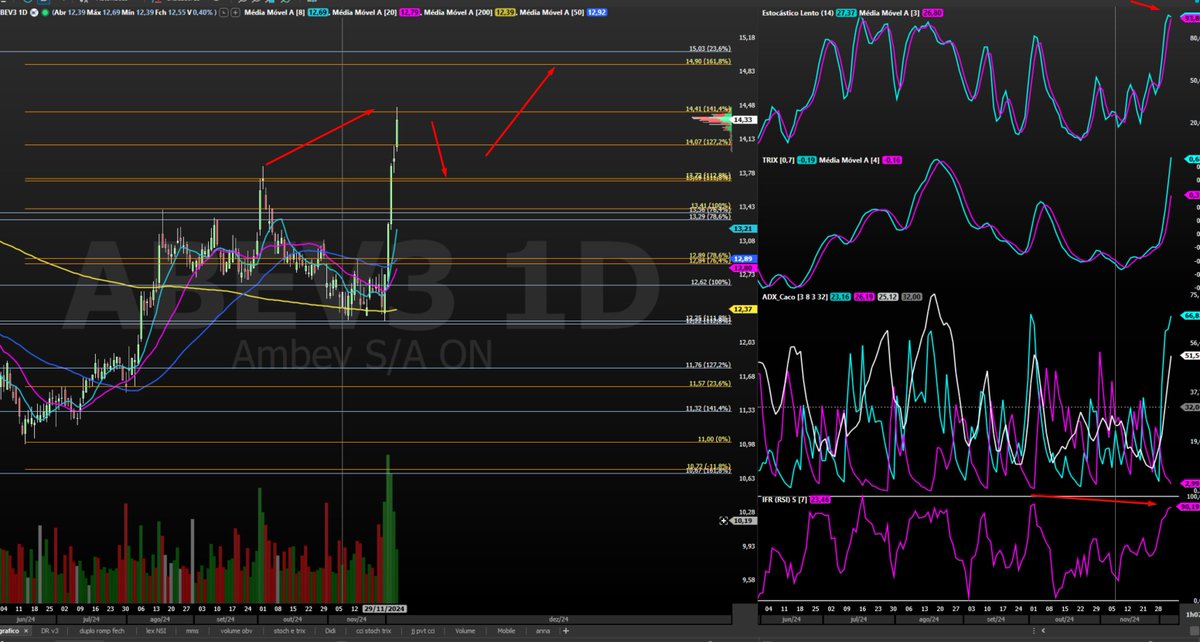1200x642 pixels.
Task: Open the cci stoch trix tab
Action: (x=373, y=631)
